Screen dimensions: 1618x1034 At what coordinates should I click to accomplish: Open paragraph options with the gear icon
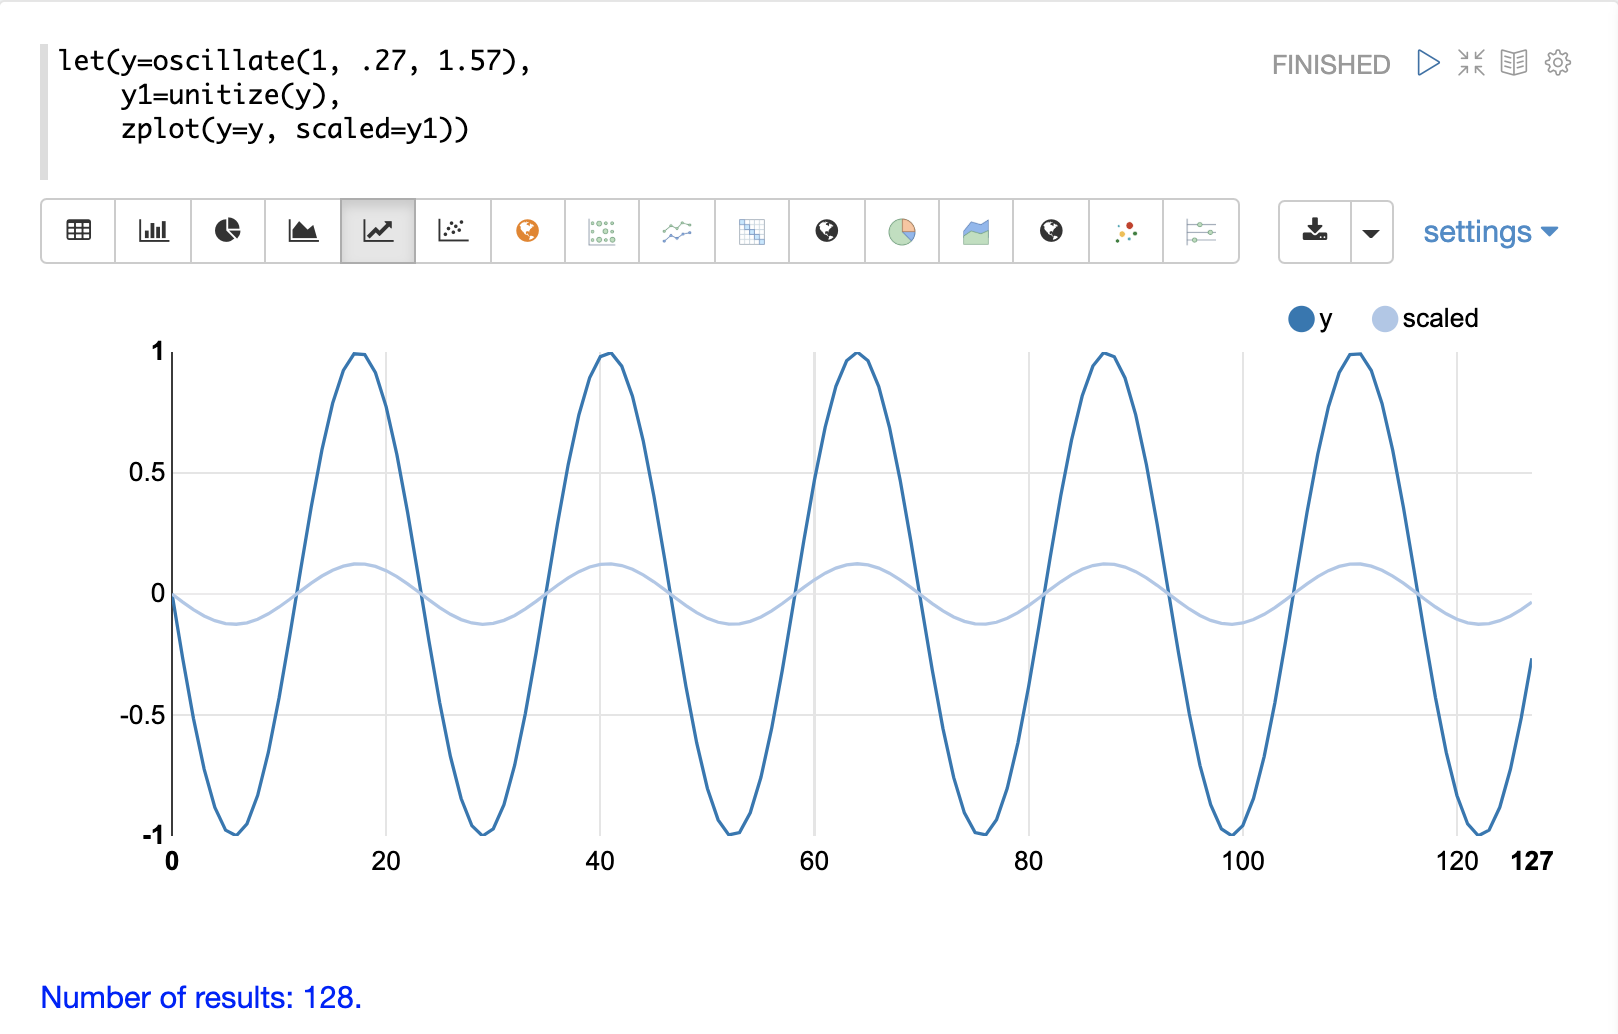[1558, 63]
